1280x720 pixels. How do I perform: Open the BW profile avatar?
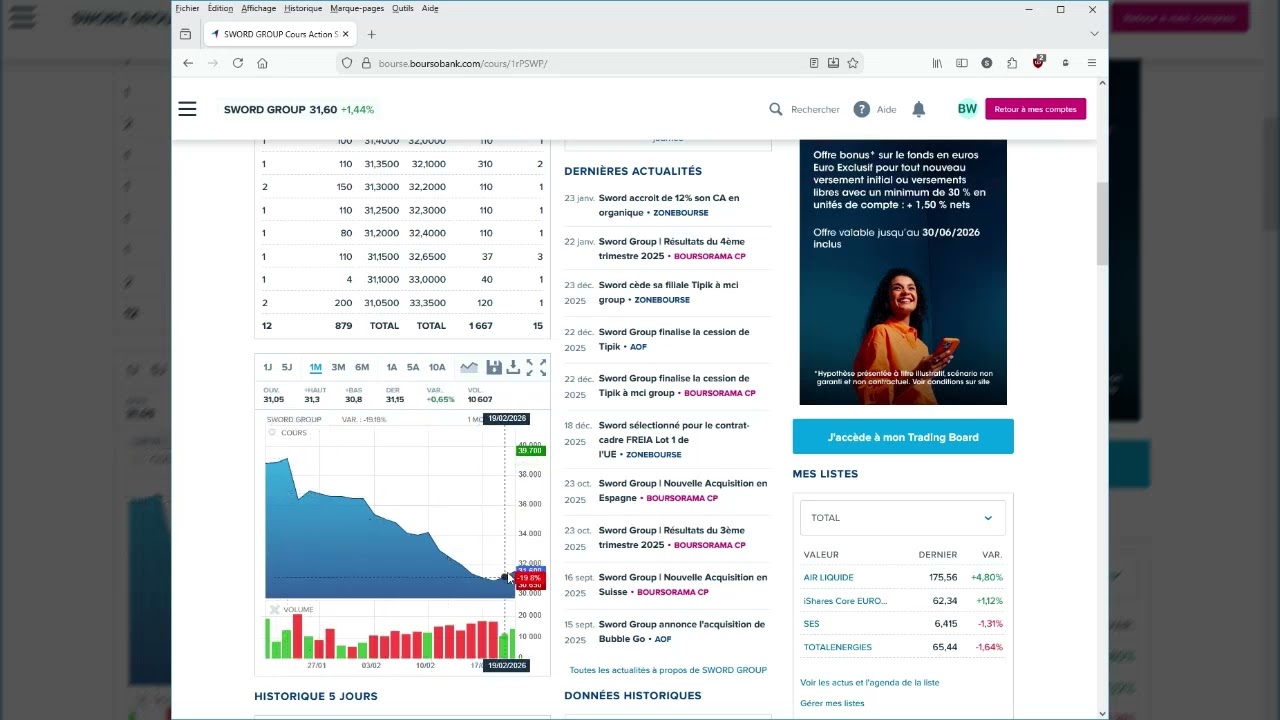pyautogui.click(x=967, y=109)
